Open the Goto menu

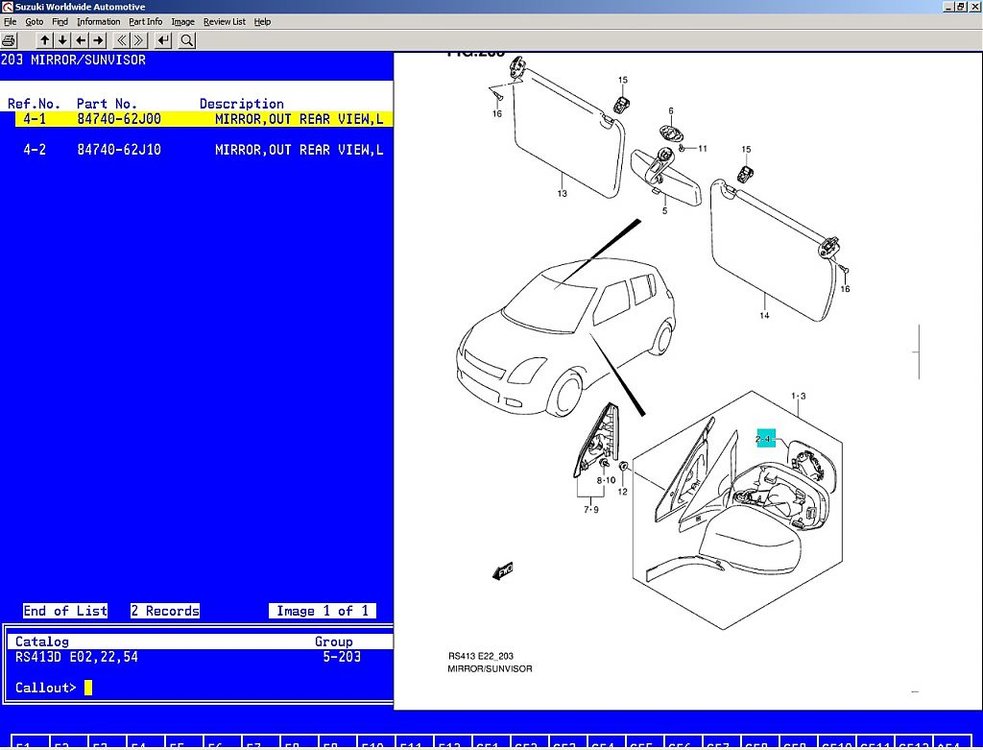(34, 21)
